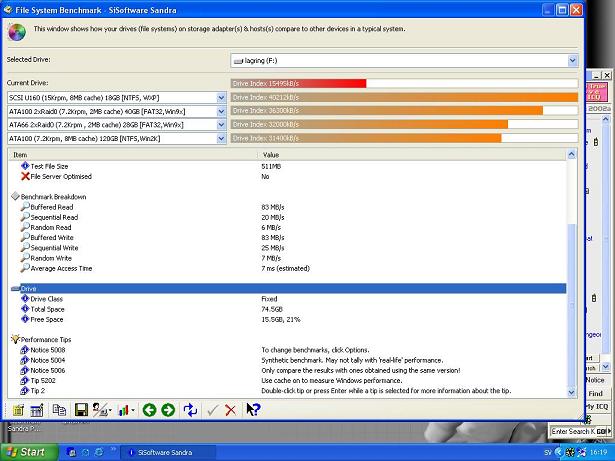The image size is (615, 461).
Task: Click the GO! button beside the ICQ search field
Action: point(602,431)
